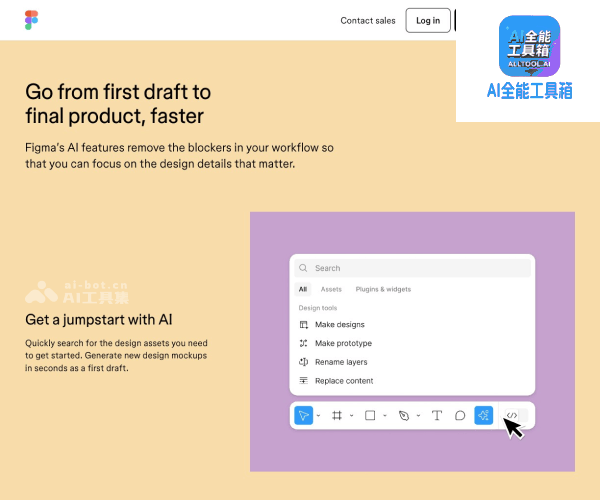Click the Go from first draft headline

tap(118, 104)
